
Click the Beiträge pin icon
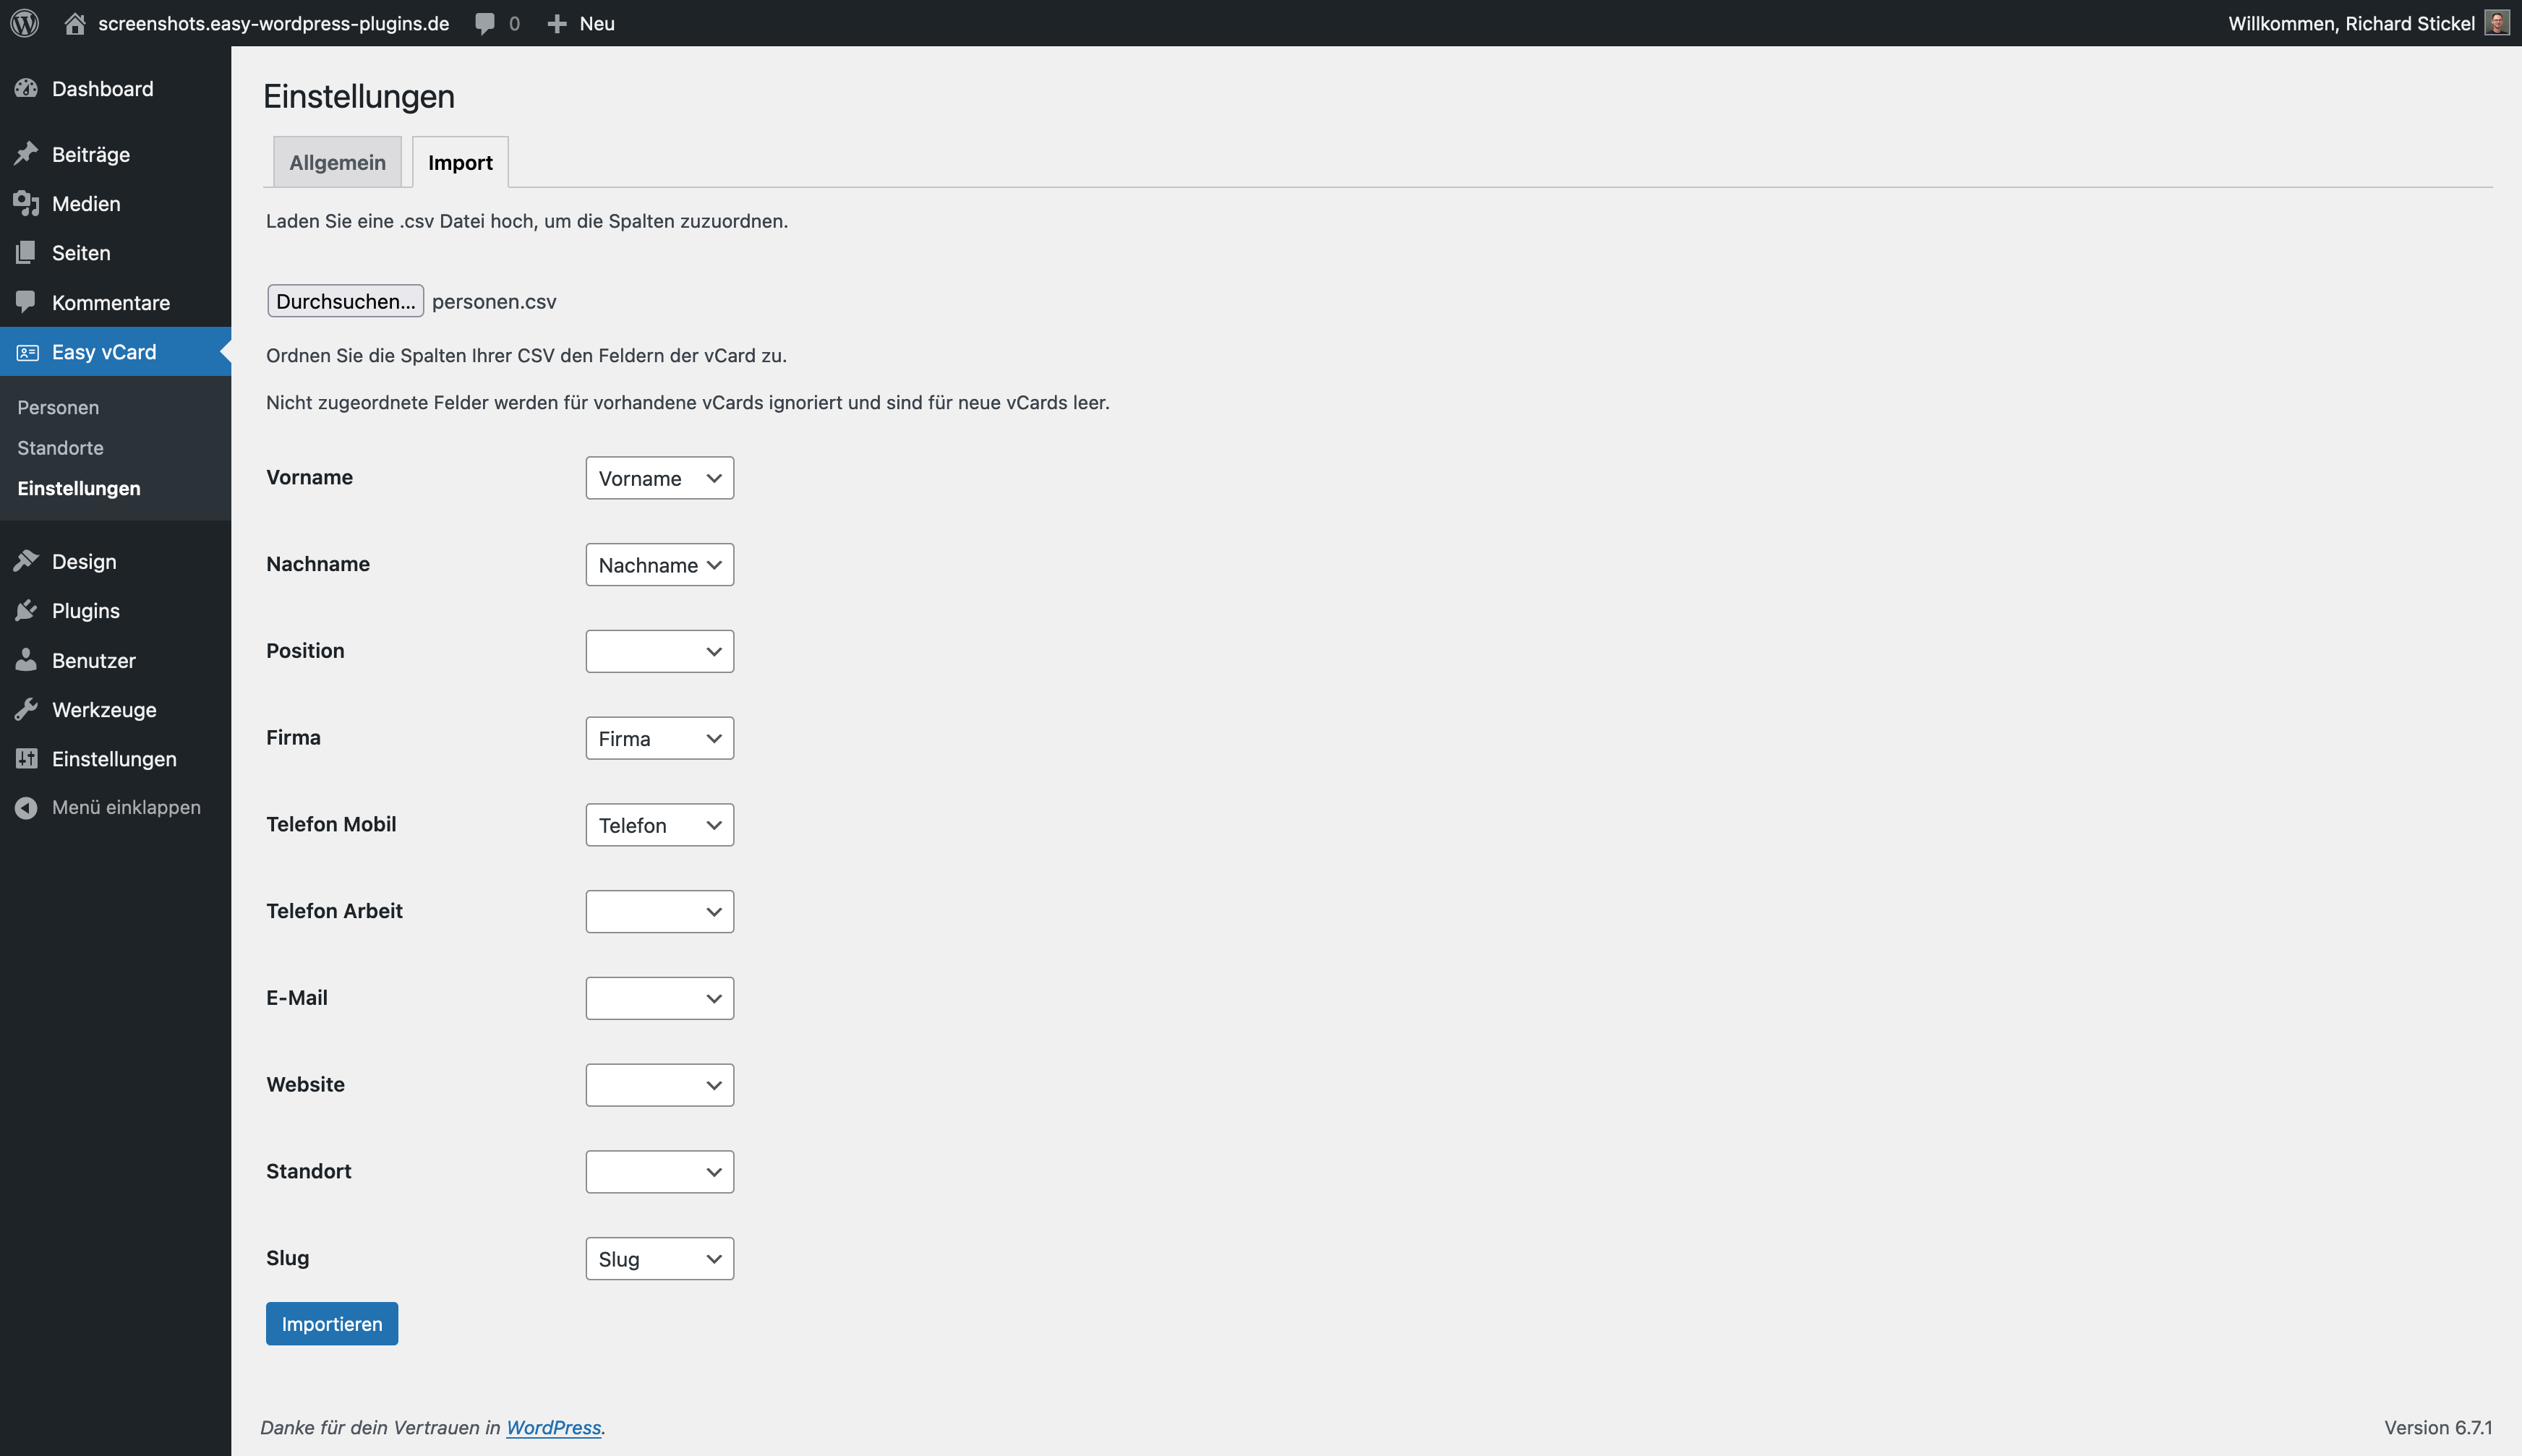tap(27, 154)
